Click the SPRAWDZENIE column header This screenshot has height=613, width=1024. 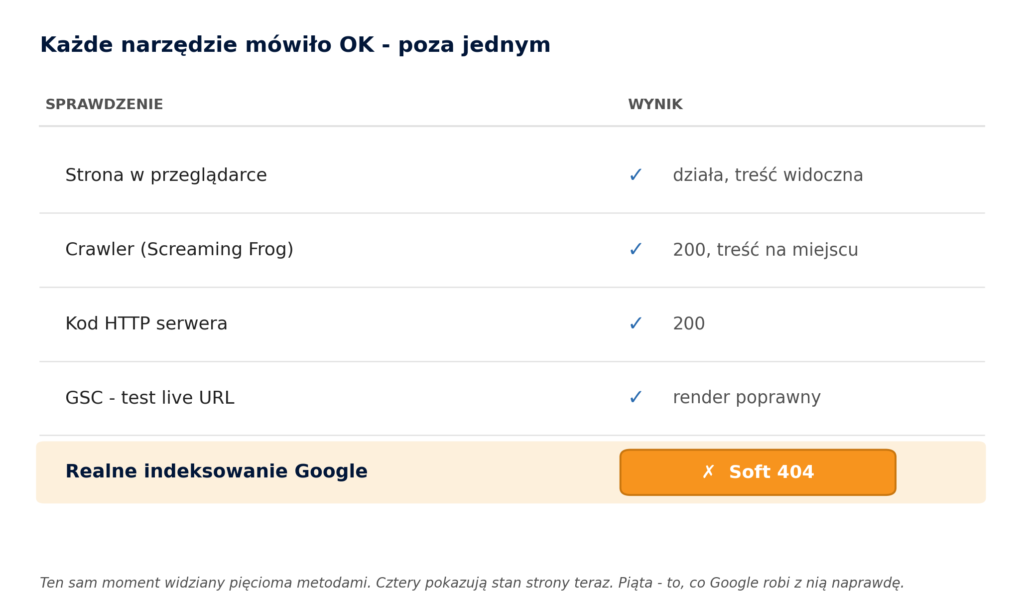[104, 104]
